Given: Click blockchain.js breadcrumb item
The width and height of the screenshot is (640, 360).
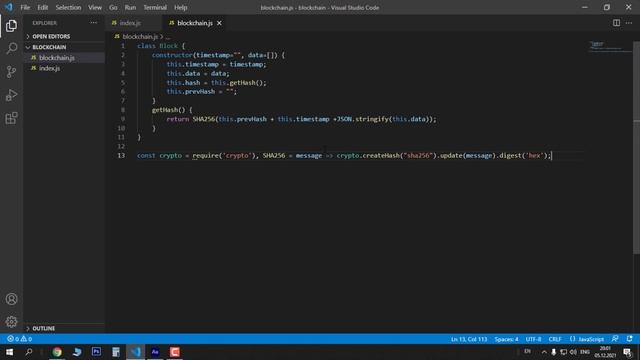Looking at the screenshot, I should coord(140,36).
